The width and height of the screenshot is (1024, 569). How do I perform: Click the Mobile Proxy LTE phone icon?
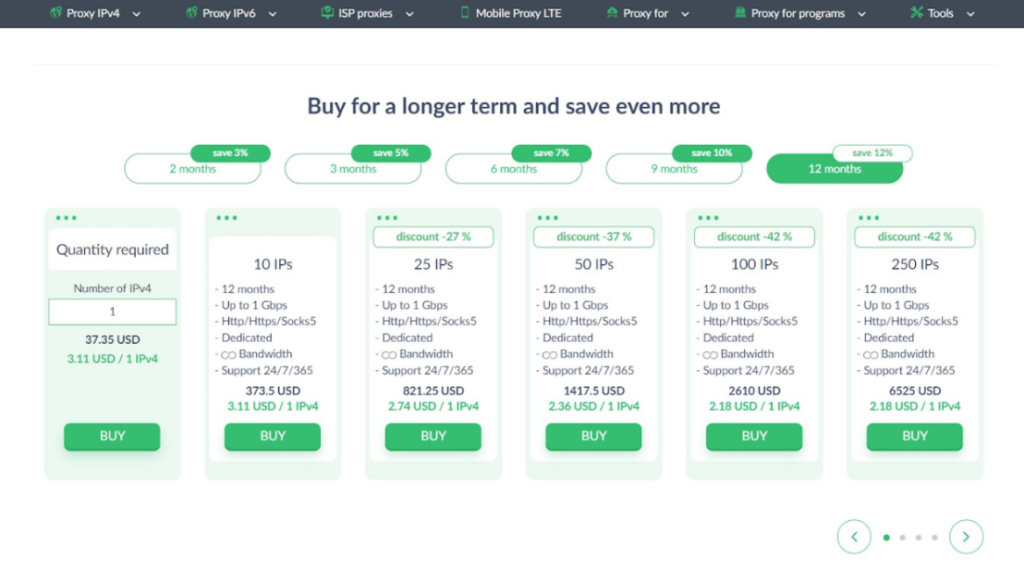(x=465, y=13)
